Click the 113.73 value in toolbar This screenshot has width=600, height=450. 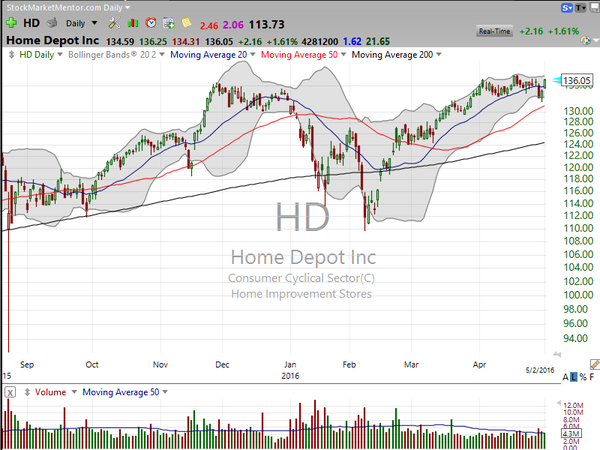266,25
